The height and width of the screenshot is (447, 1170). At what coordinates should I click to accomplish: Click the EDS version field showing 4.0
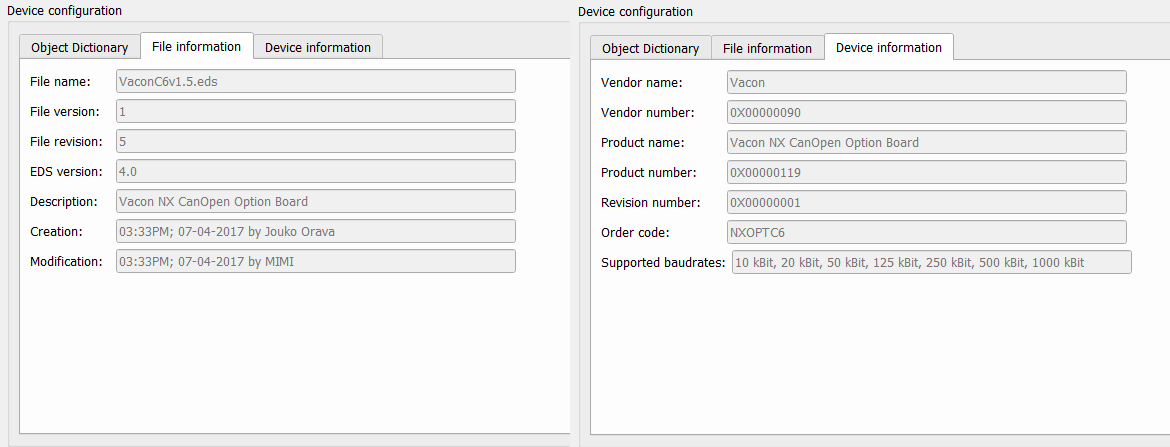316,171
